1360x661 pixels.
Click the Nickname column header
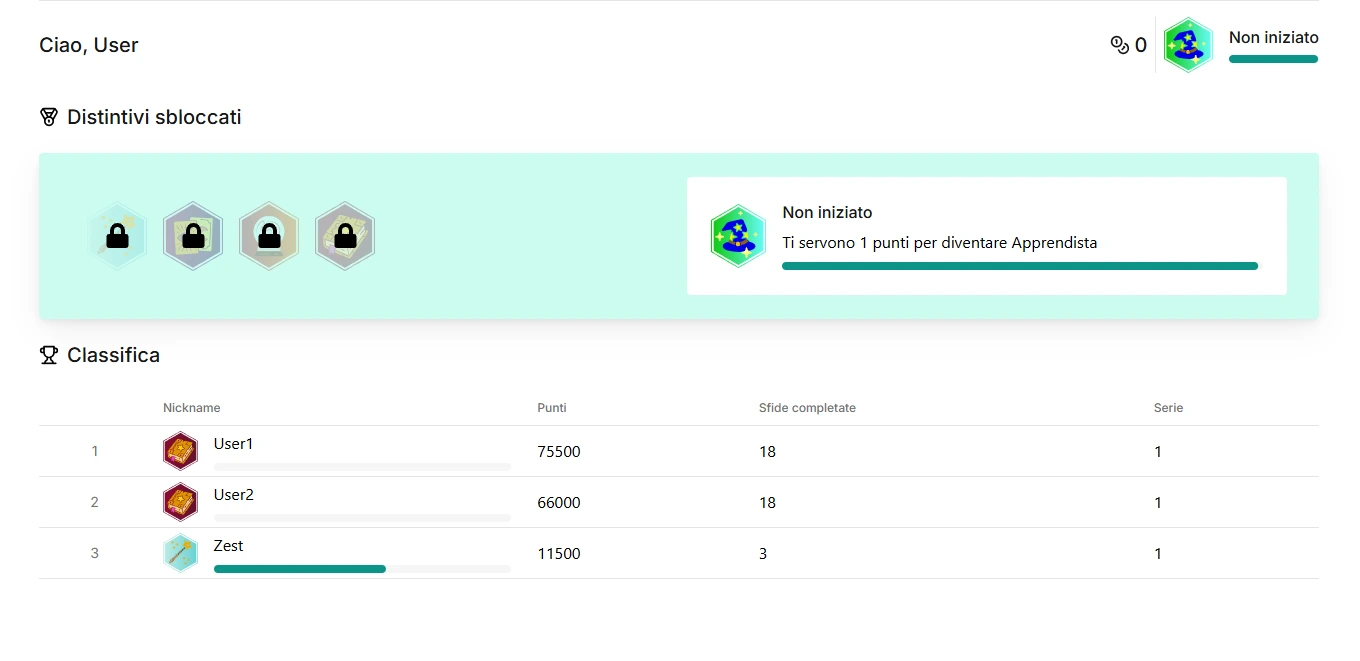(192, 408)
